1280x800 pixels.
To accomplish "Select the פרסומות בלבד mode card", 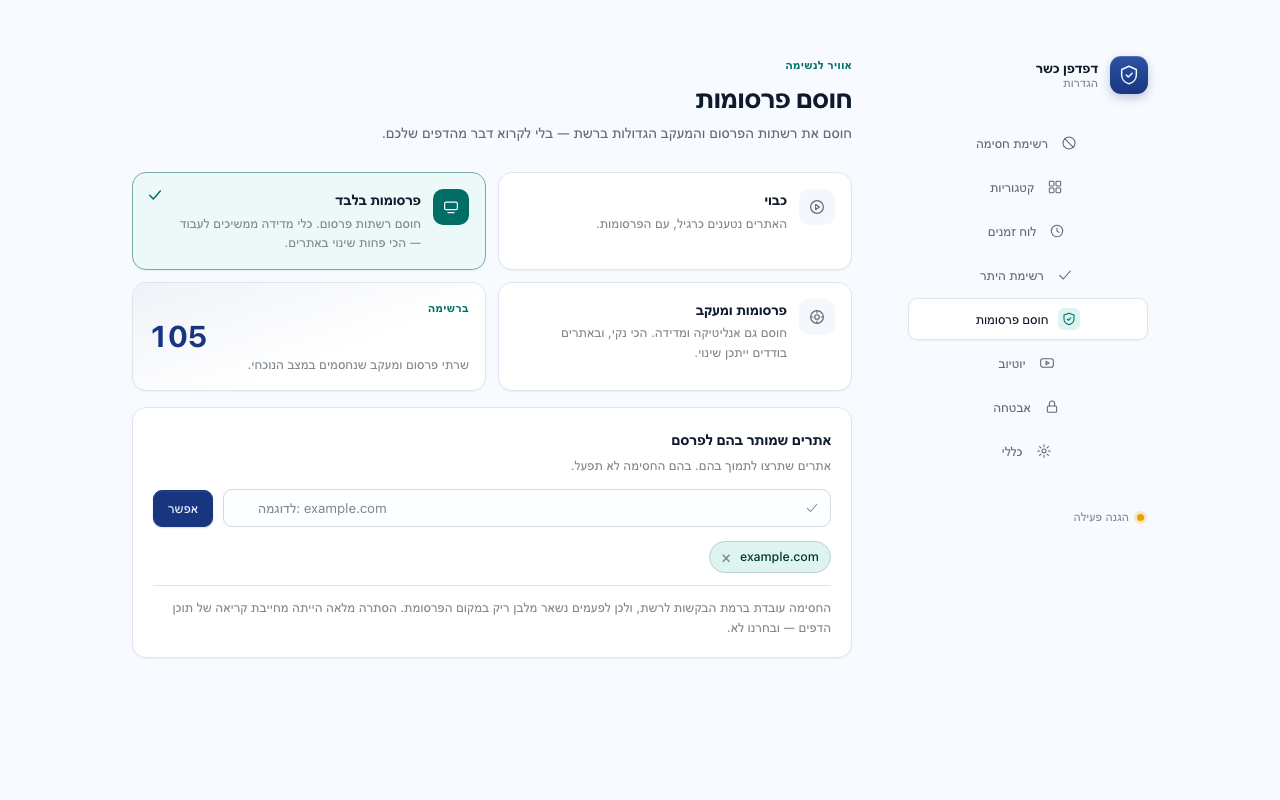I will (x=309, y=221).
